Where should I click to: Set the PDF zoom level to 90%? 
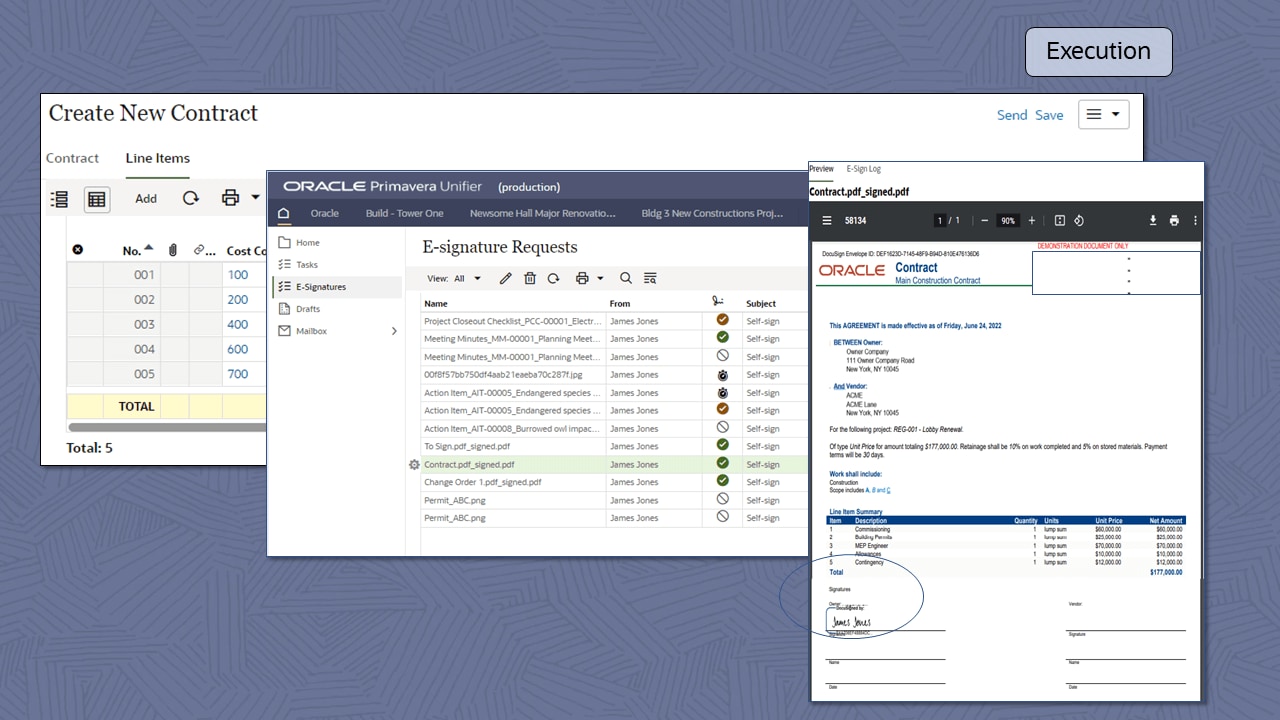pos(1008,220)
